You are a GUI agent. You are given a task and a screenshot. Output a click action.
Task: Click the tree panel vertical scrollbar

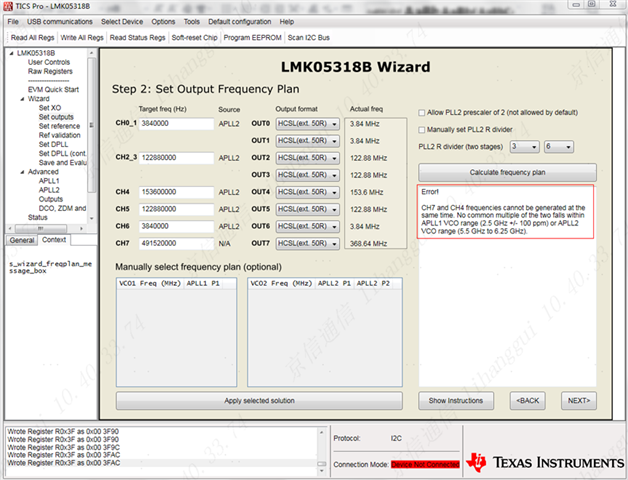pos(92,135)
